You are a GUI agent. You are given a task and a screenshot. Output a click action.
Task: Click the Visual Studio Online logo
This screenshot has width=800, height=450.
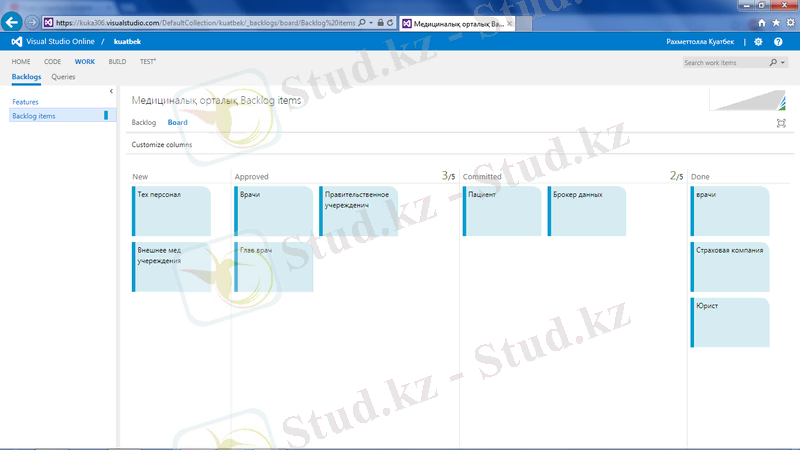point(17,42)
